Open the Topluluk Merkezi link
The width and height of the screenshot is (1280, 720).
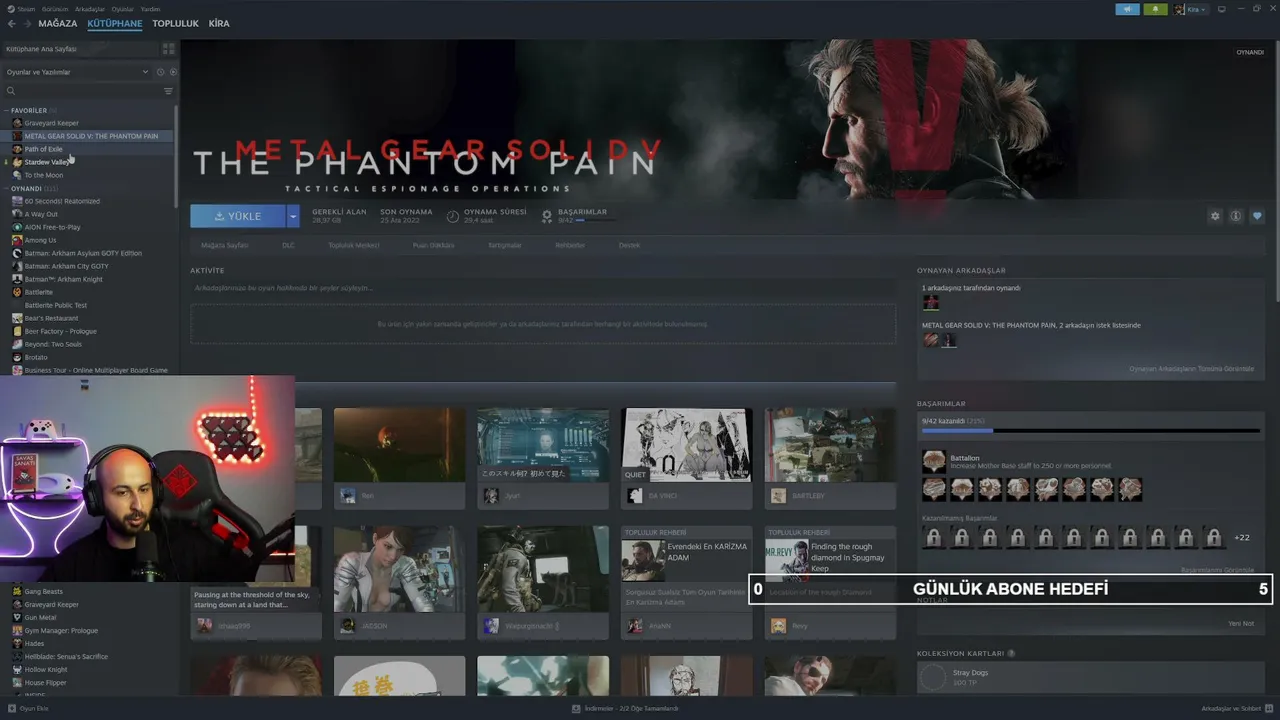[x=354, y=245]
